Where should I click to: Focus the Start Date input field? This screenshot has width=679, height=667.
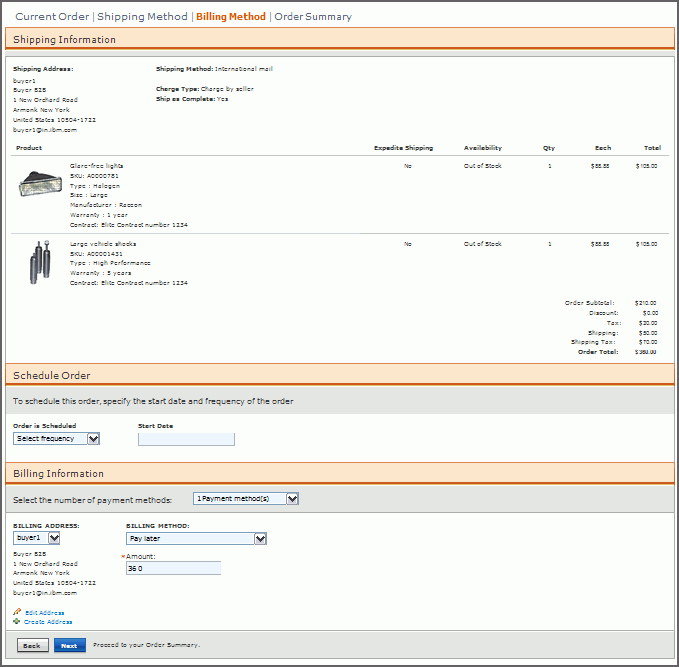coord(186,439)
